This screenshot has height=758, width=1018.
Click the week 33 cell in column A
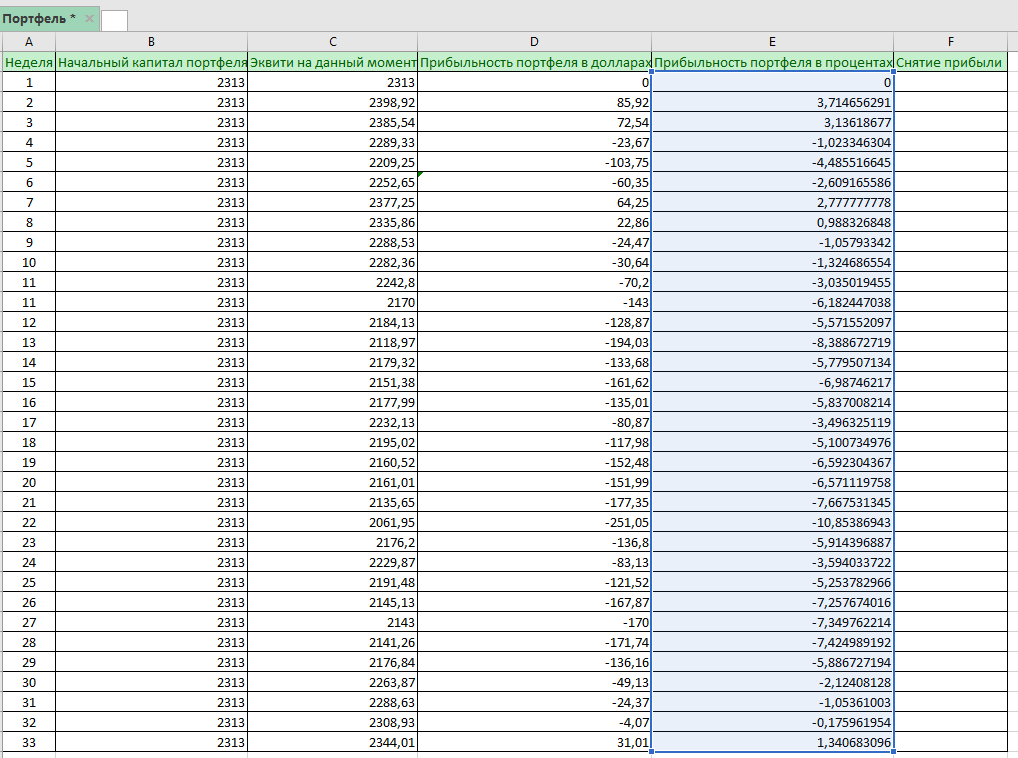coord(28,742)
